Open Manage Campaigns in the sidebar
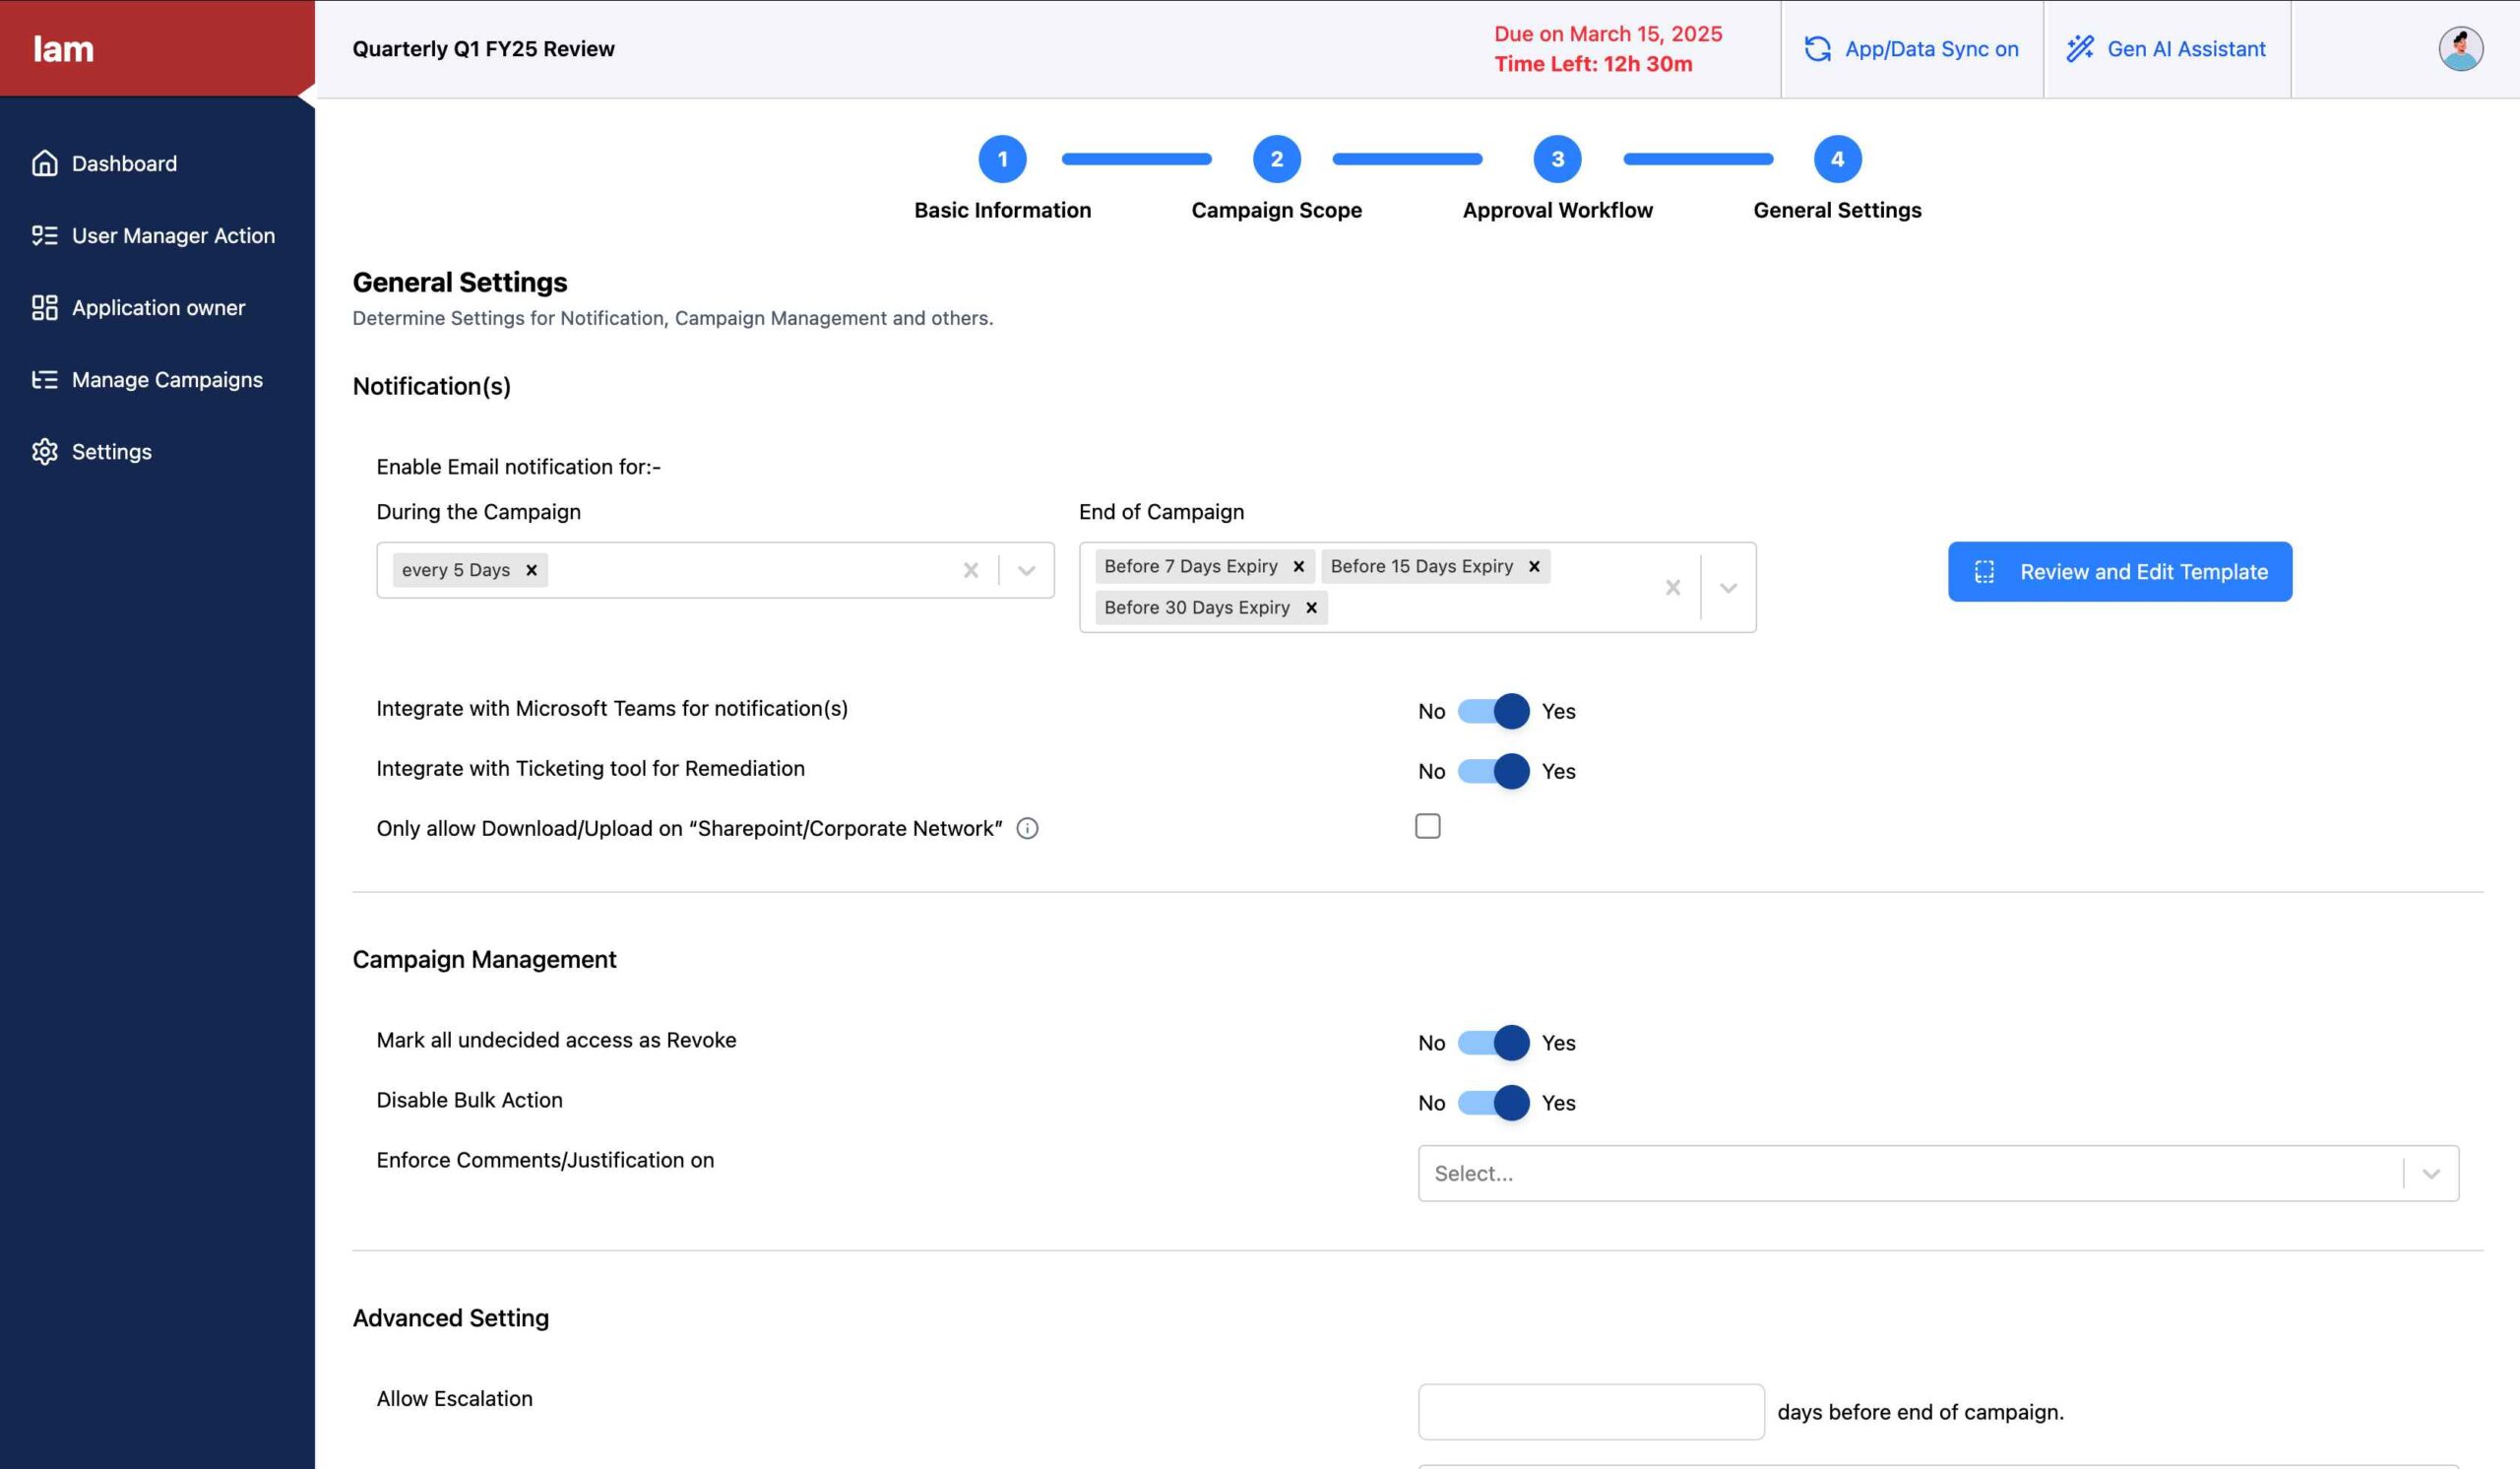This screenshot has height=1469, width=2520. point(166,379)
